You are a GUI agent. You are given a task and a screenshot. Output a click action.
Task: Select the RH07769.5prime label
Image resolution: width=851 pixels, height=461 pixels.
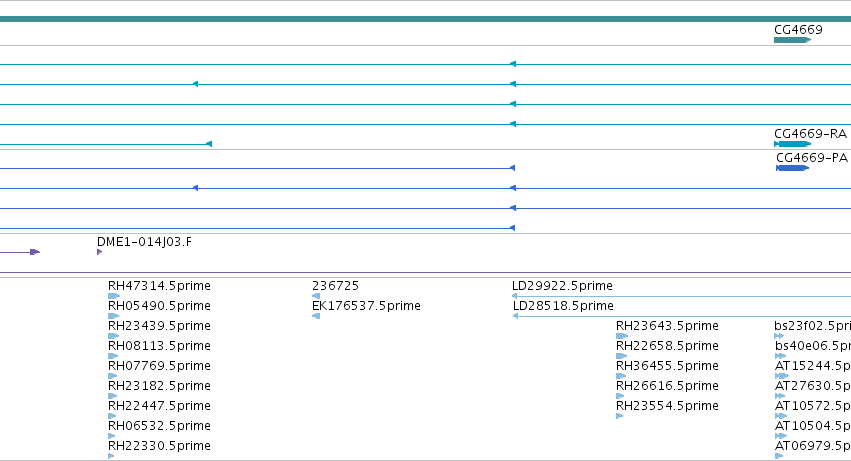coord(159,366)
